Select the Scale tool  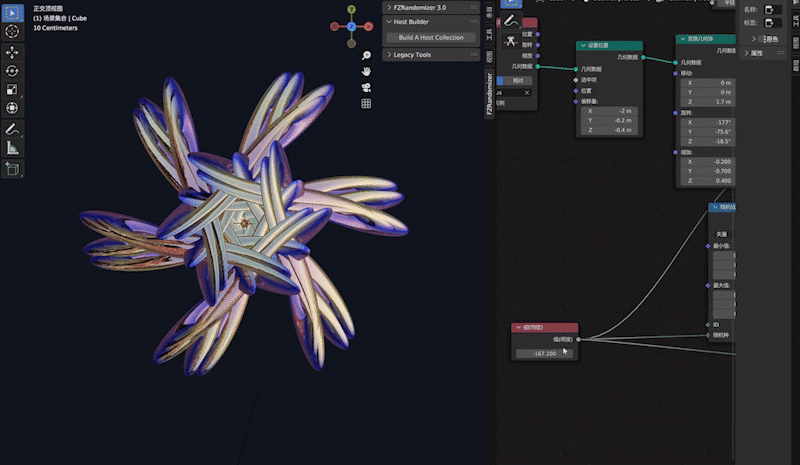[12, 89]
